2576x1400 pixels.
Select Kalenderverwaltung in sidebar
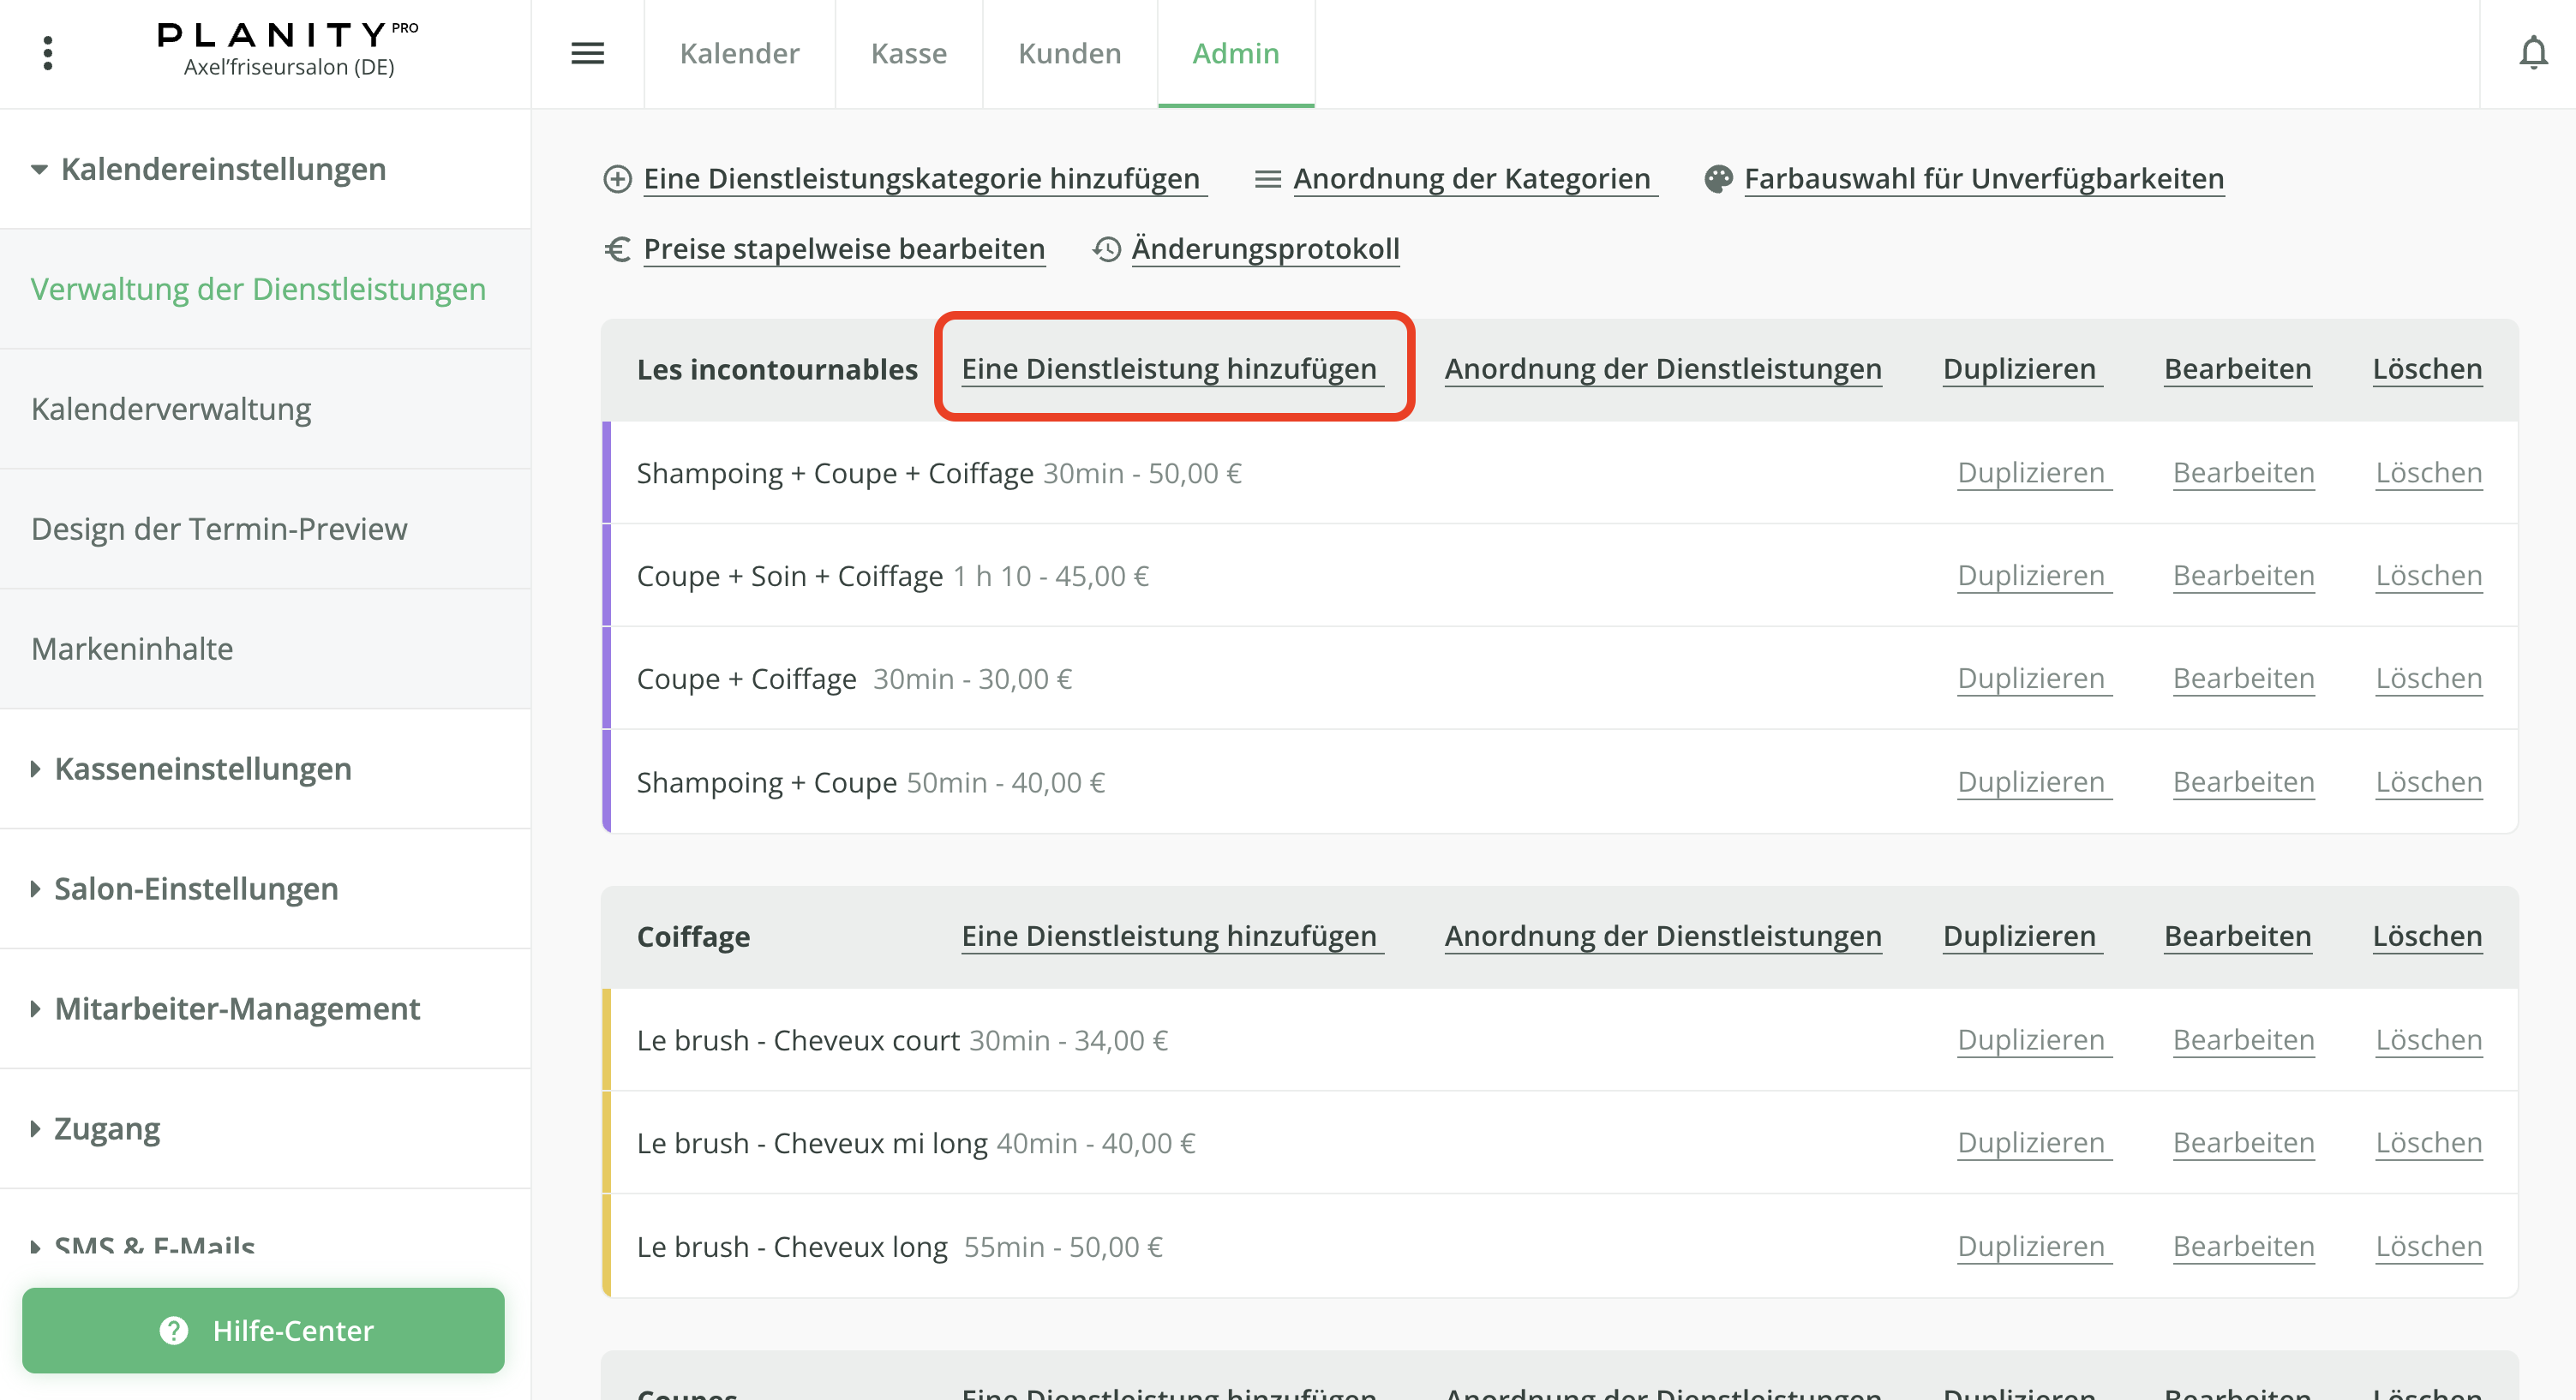point(171,409)
